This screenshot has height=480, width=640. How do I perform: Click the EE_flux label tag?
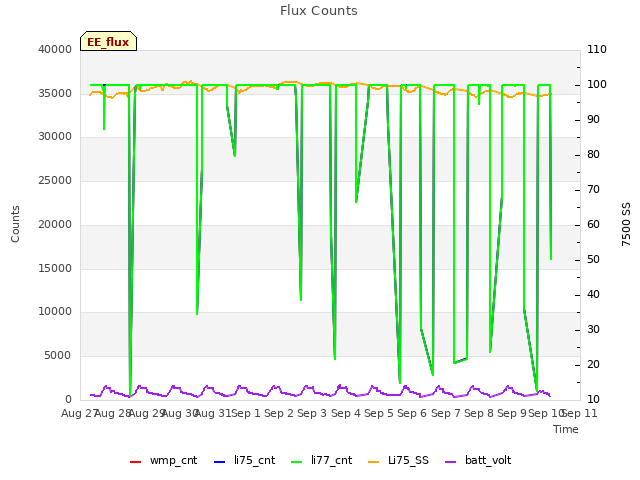tap(108, 41)
